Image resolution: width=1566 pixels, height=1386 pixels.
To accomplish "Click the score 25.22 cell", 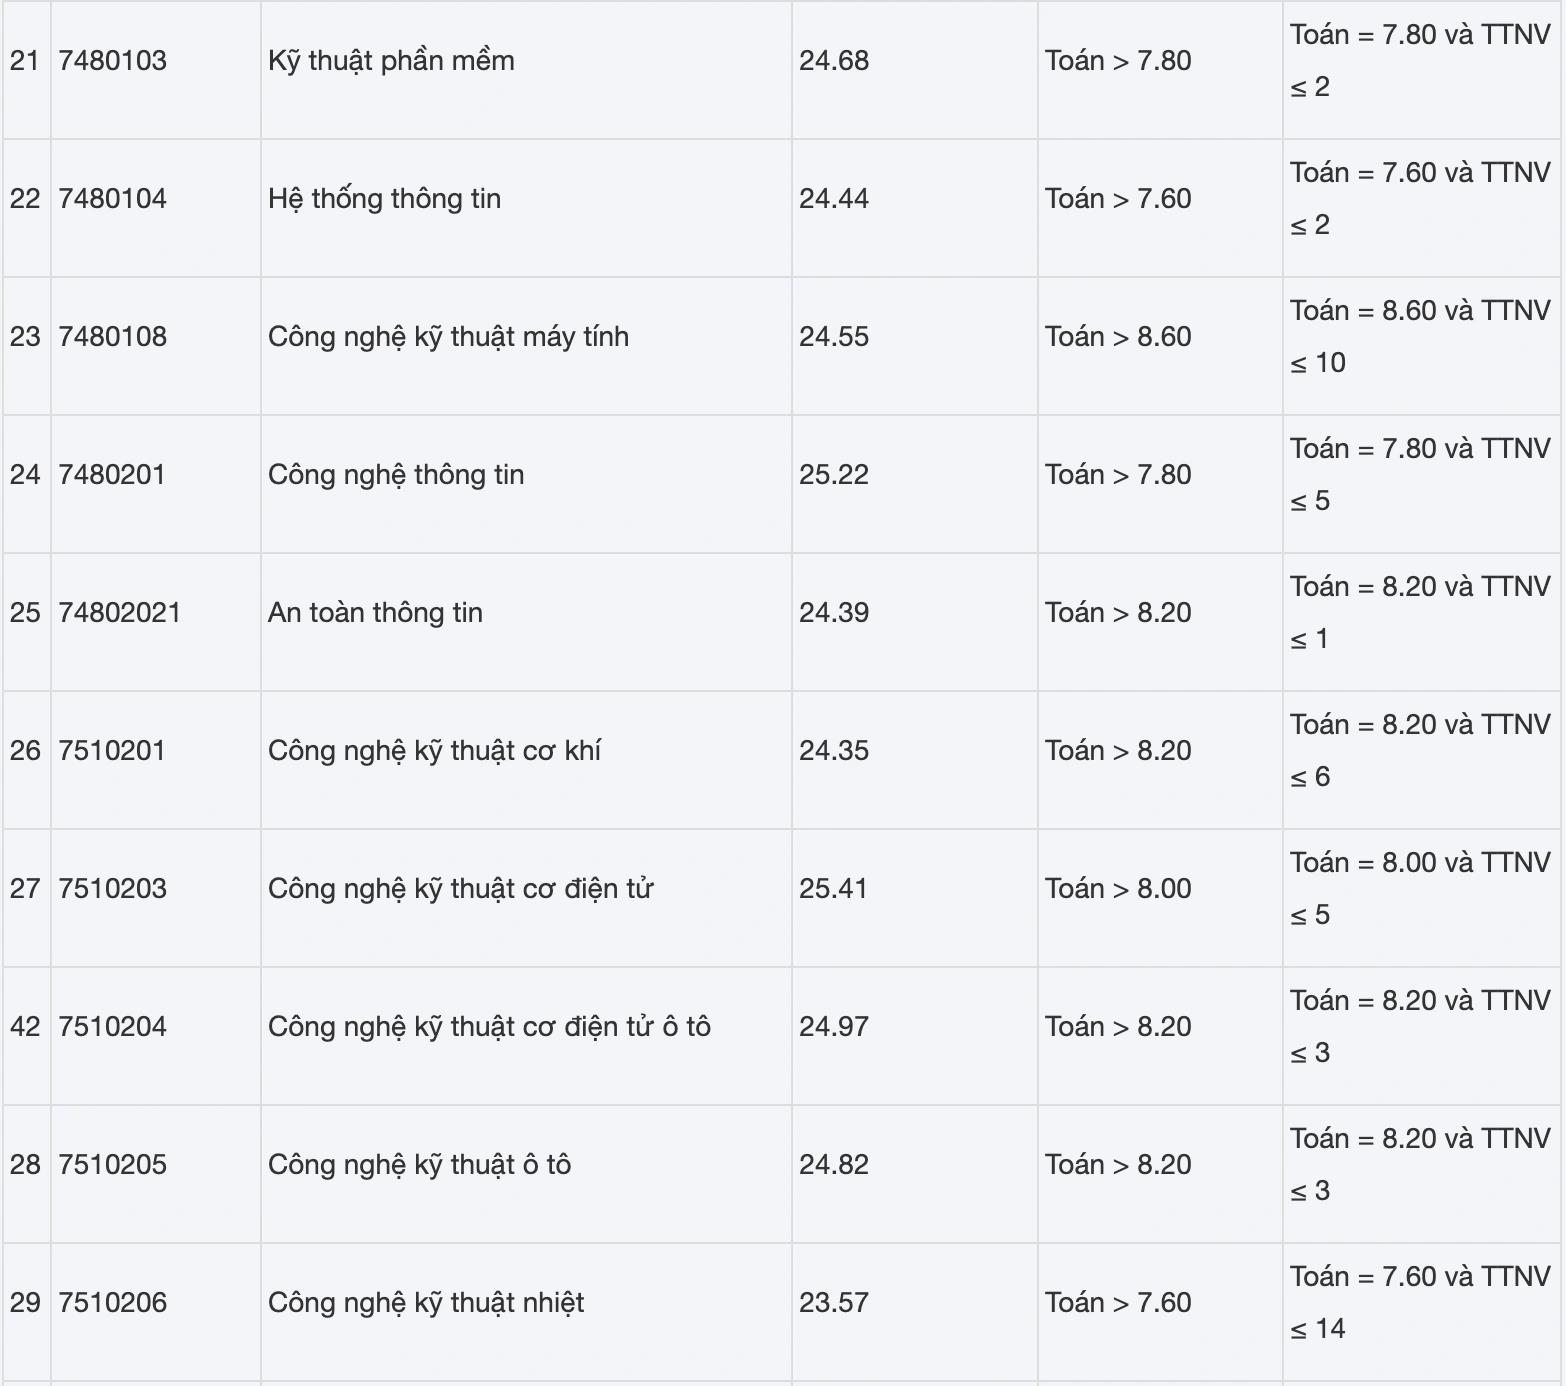I will tap(834, 475).
